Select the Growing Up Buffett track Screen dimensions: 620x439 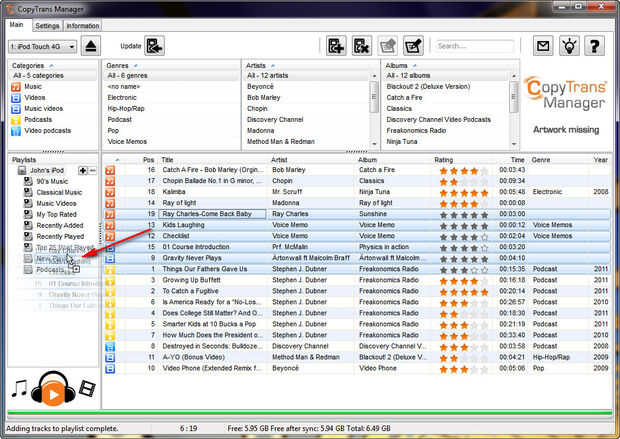click(x=191, y=280)
